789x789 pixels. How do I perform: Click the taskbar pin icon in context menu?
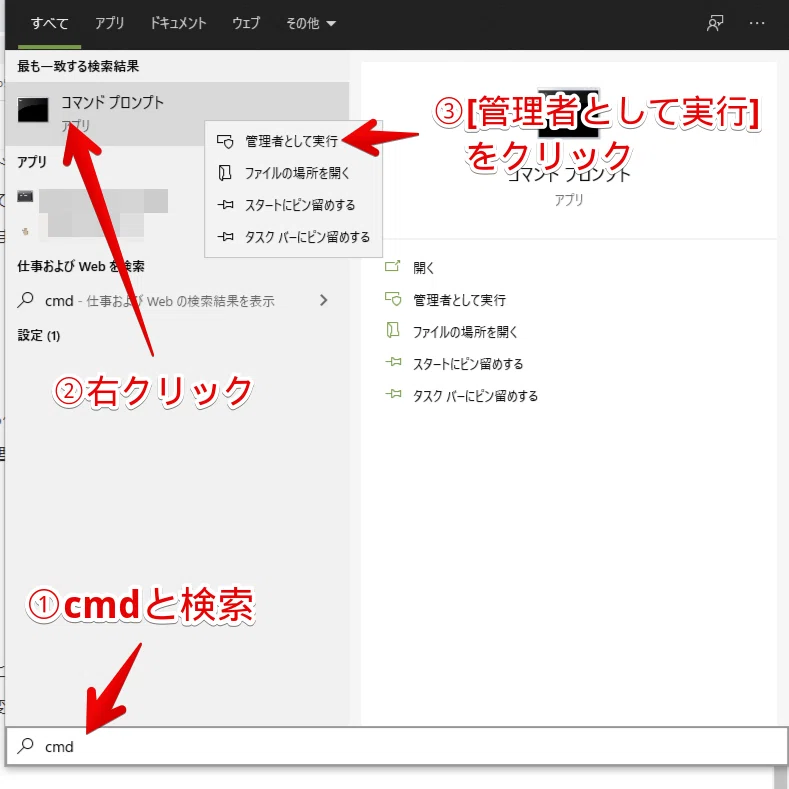click(225, 236)
